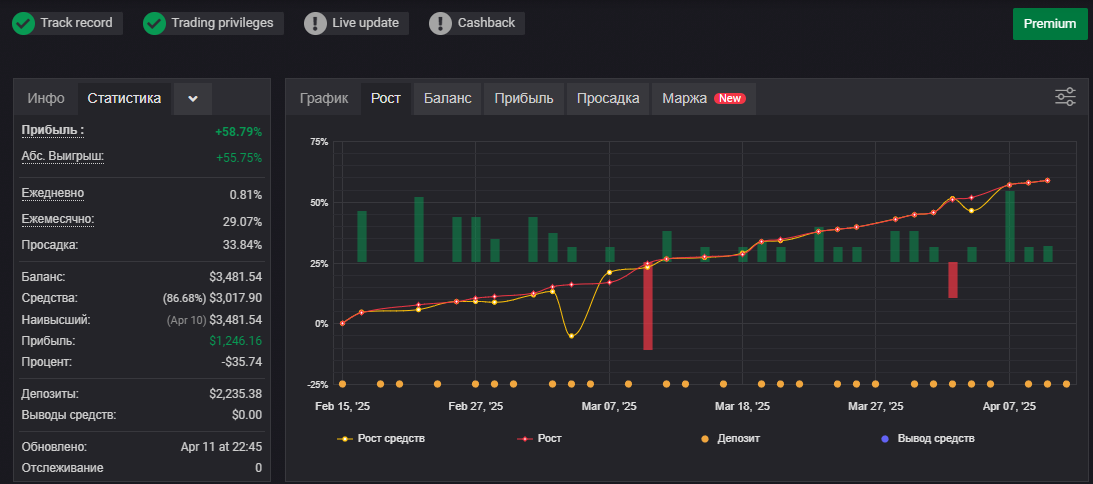Screen dimensions: 1093x484
Task: Switch to the Баланс chart tab
Action: [448, 98]
